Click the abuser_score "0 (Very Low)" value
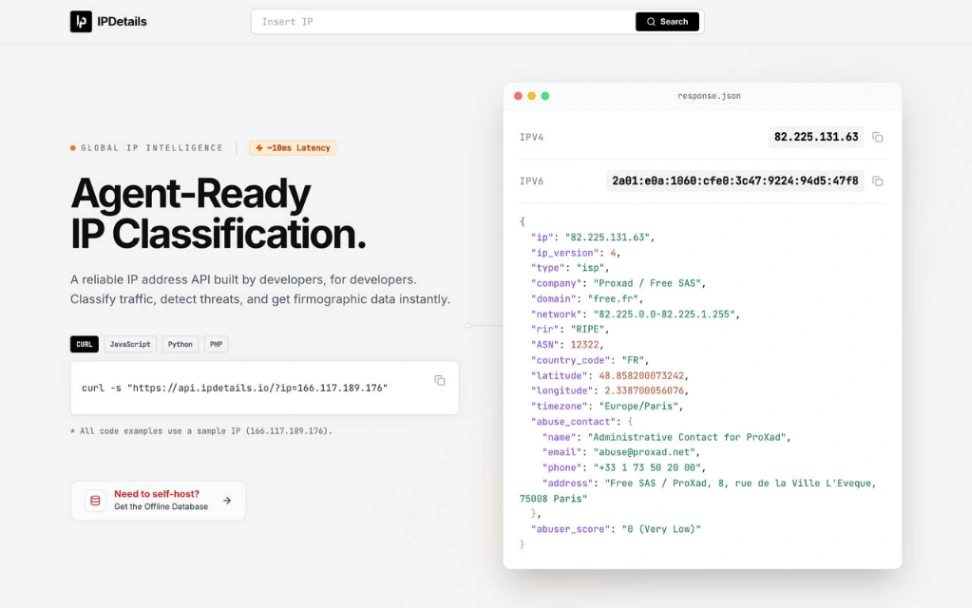 click(661, 529)
